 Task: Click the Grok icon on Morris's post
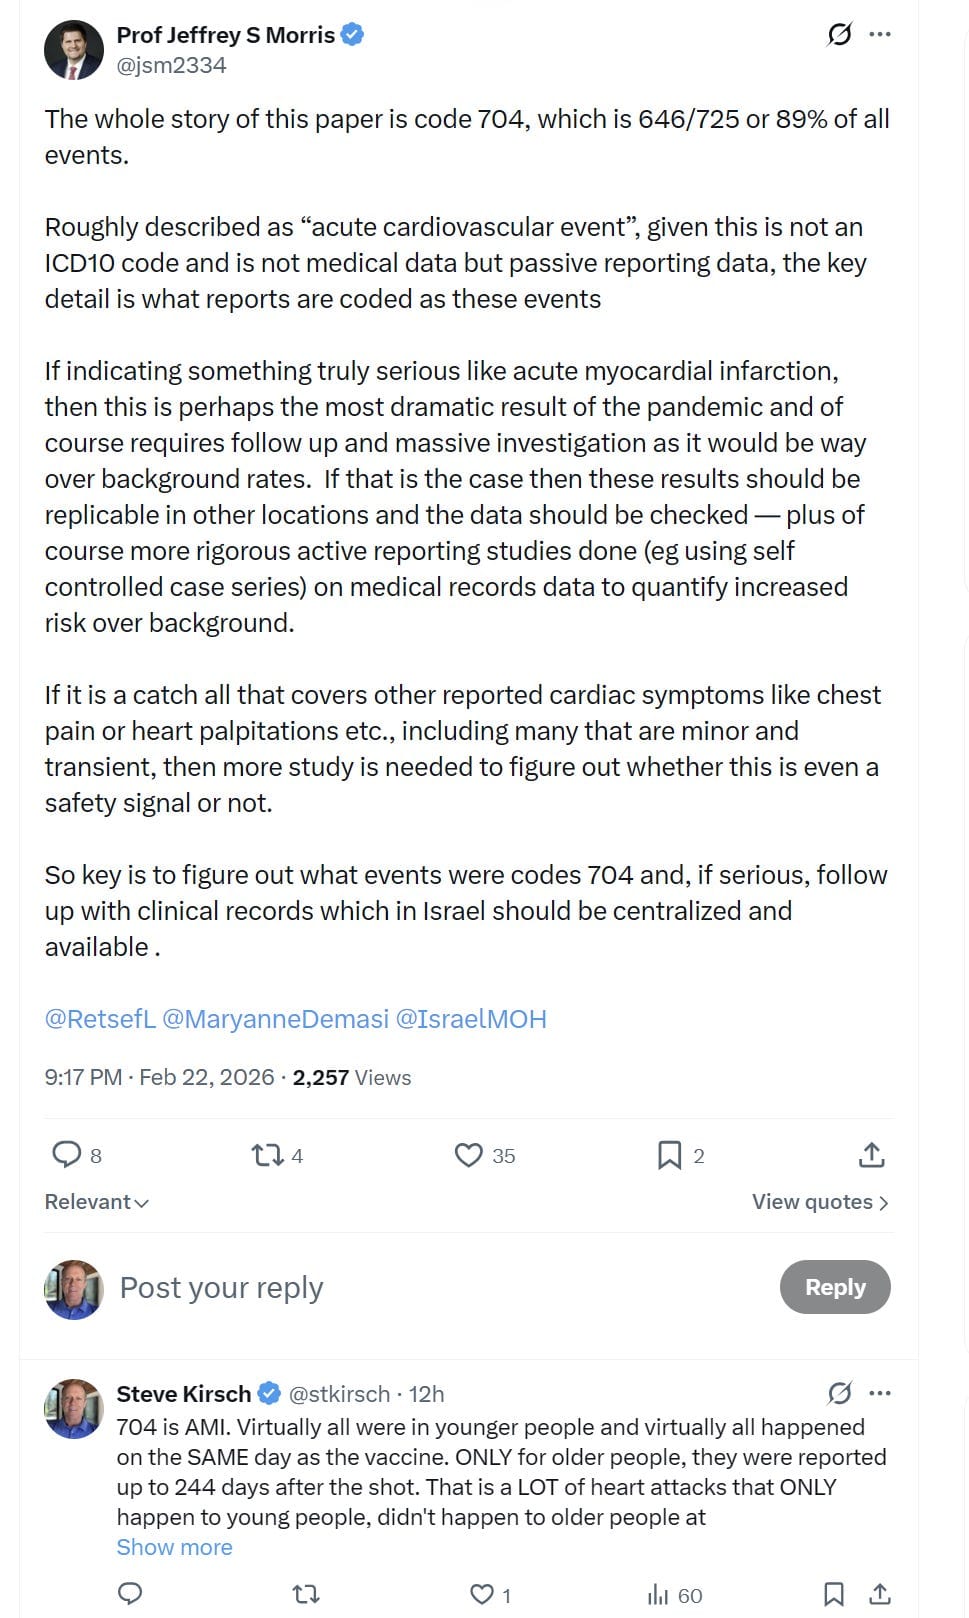click(x=840, y=35)
